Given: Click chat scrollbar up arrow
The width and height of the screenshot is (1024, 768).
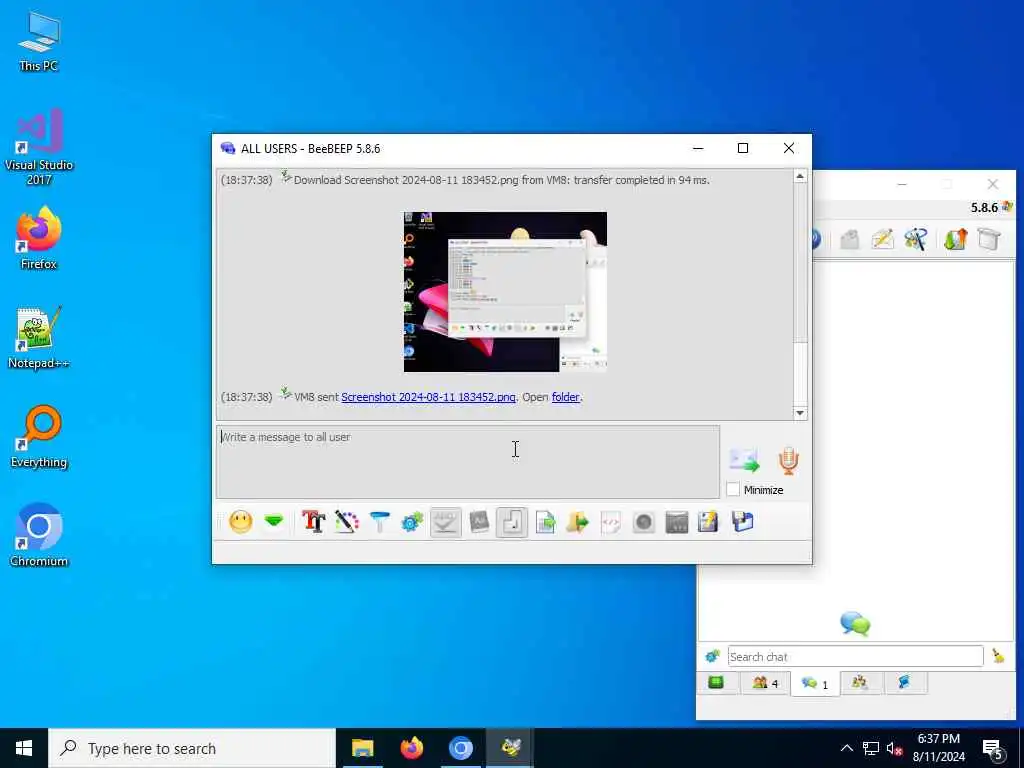Looking at the screenshot, I should [800, 176].
